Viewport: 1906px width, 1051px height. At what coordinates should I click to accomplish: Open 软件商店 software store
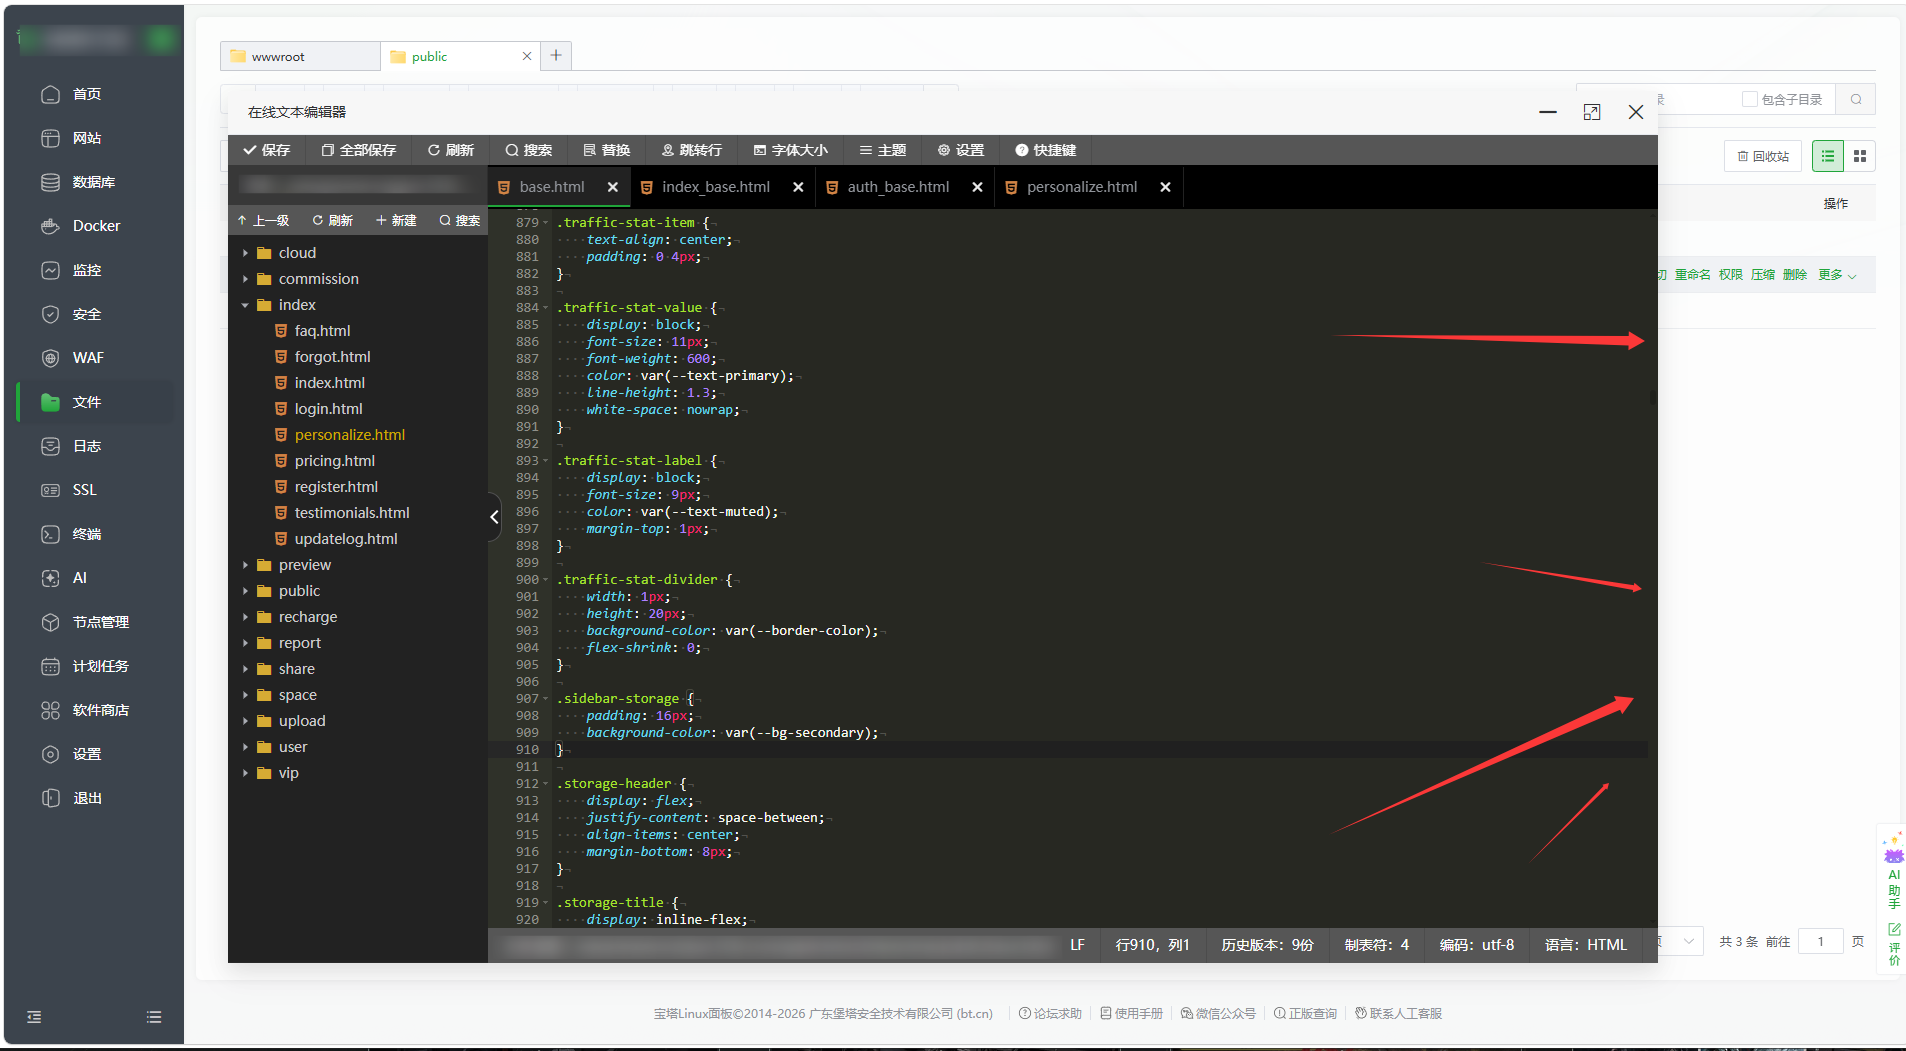coord(100,710)
